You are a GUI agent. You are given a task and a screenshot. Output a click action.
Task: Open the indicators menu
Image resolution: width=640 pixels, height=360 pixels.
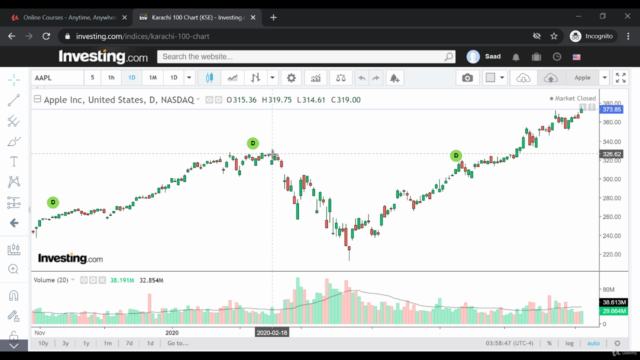(316, 78)
